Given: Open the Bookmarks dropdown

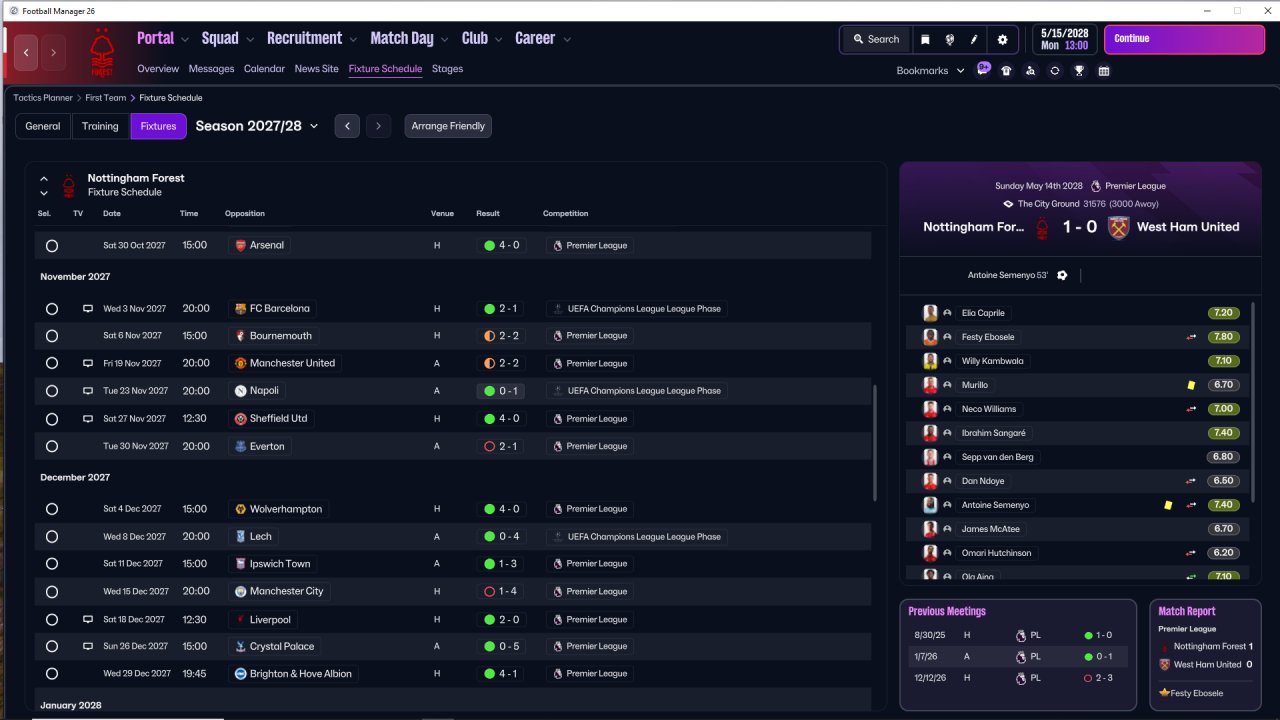Looking at the screenshot, I should click(x=930, y=71).
